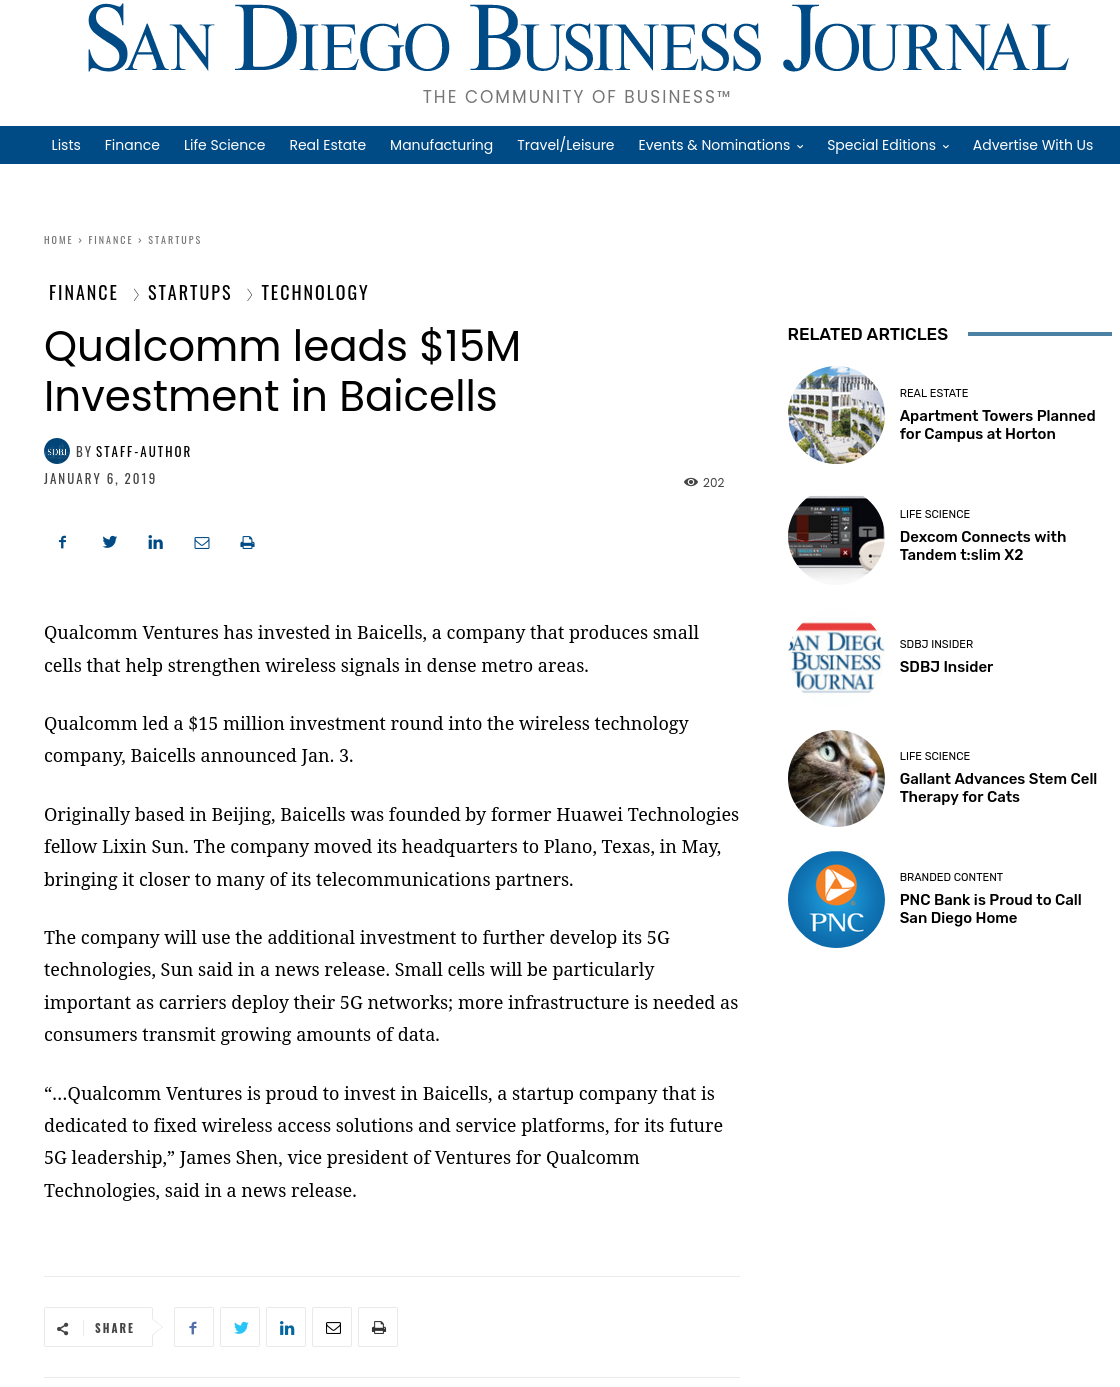The width and height of the screenshot is (1120, 1387).
Task: Click the SHARE label button
Action: [x=98, y=1327]
